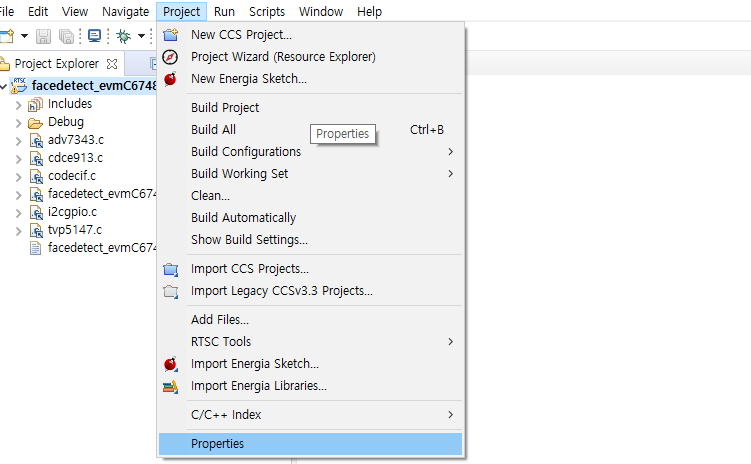Expand the Includes tree node
Image resolution: width=751 pixels, height=464 pixels.
18,105
